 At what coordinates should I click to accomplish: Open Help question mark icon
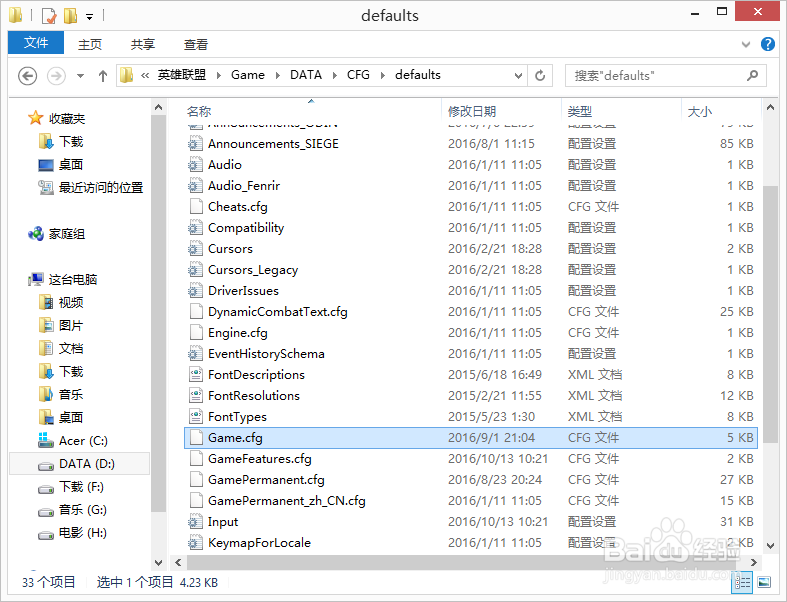tap(767, 44)
